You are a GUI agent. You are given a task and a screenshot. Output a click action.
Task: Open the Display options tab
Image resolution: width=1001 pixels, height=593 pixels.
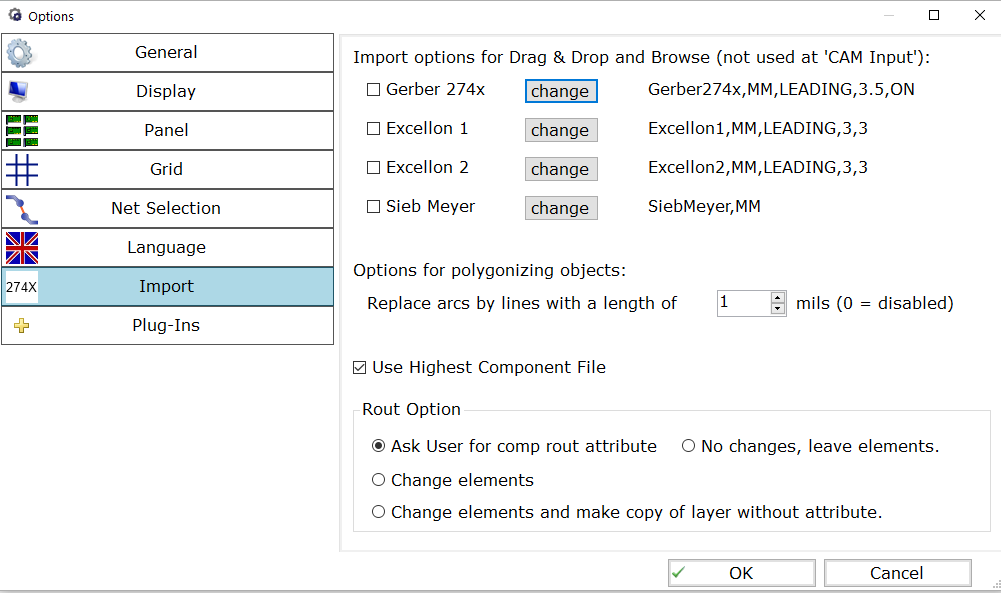(167, 92)
